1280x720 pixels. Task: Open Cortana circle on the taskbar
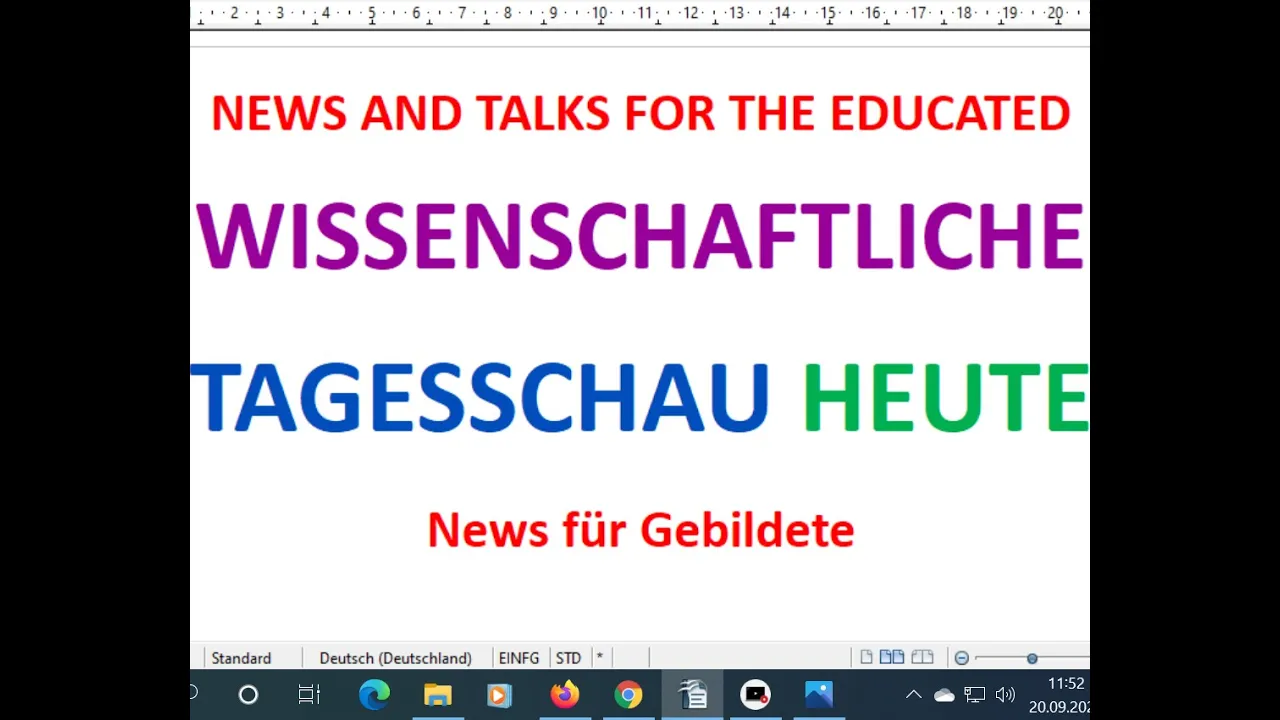coord(248,694)
